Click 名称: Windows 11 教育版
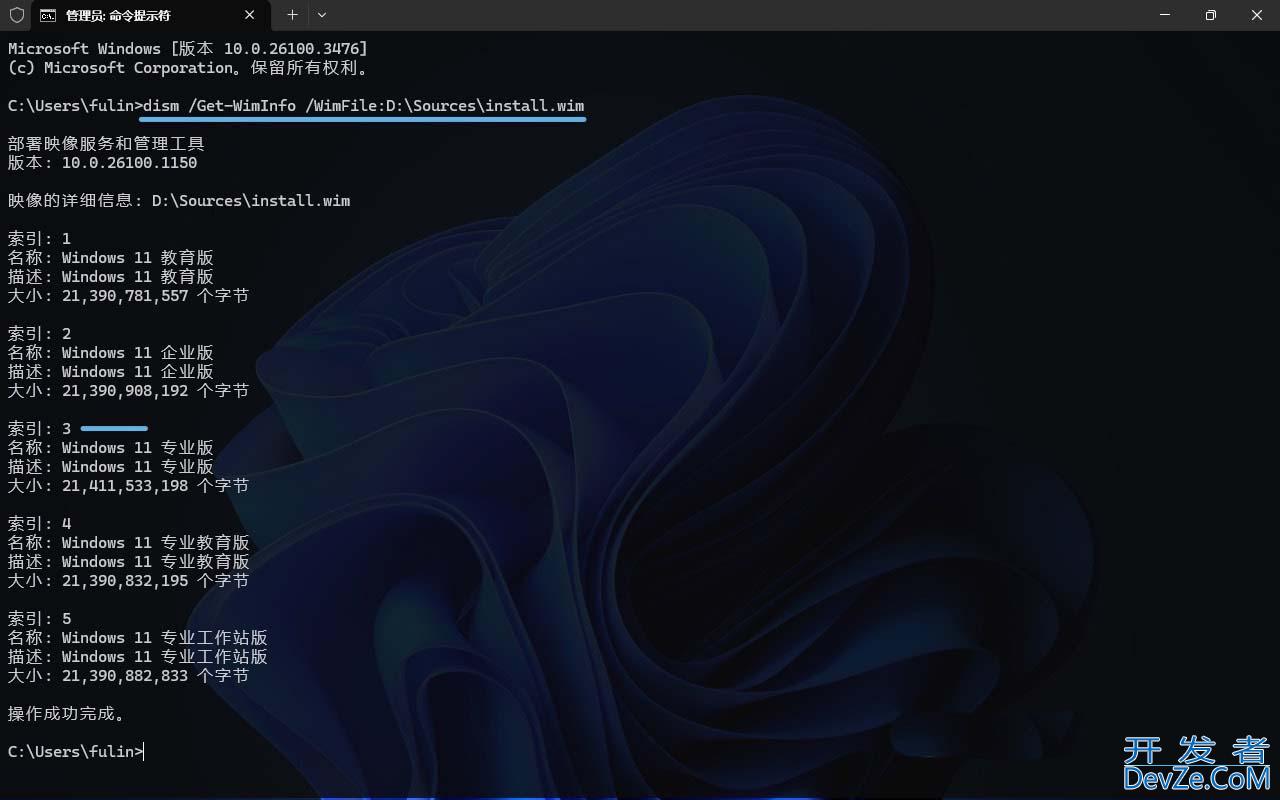 (111, 258)
